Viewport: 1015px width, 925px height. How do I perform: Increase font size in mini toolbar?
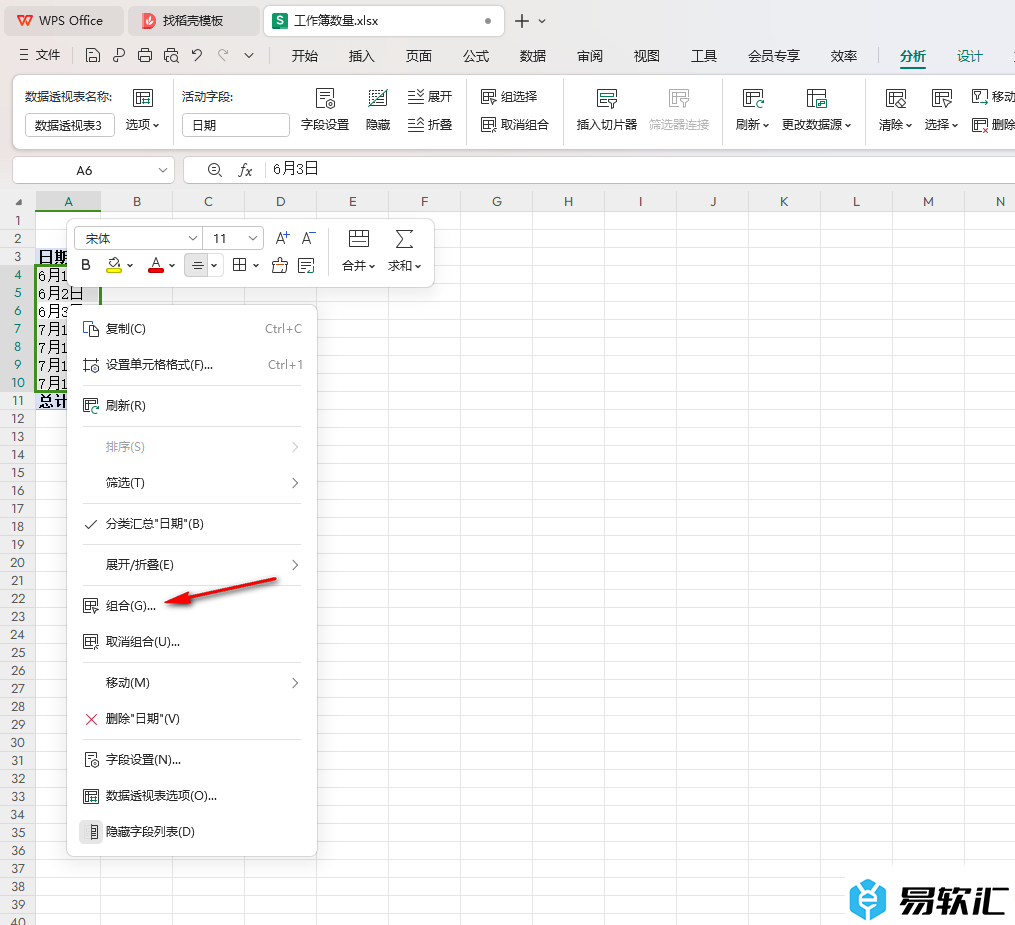(x=282, y=238)
